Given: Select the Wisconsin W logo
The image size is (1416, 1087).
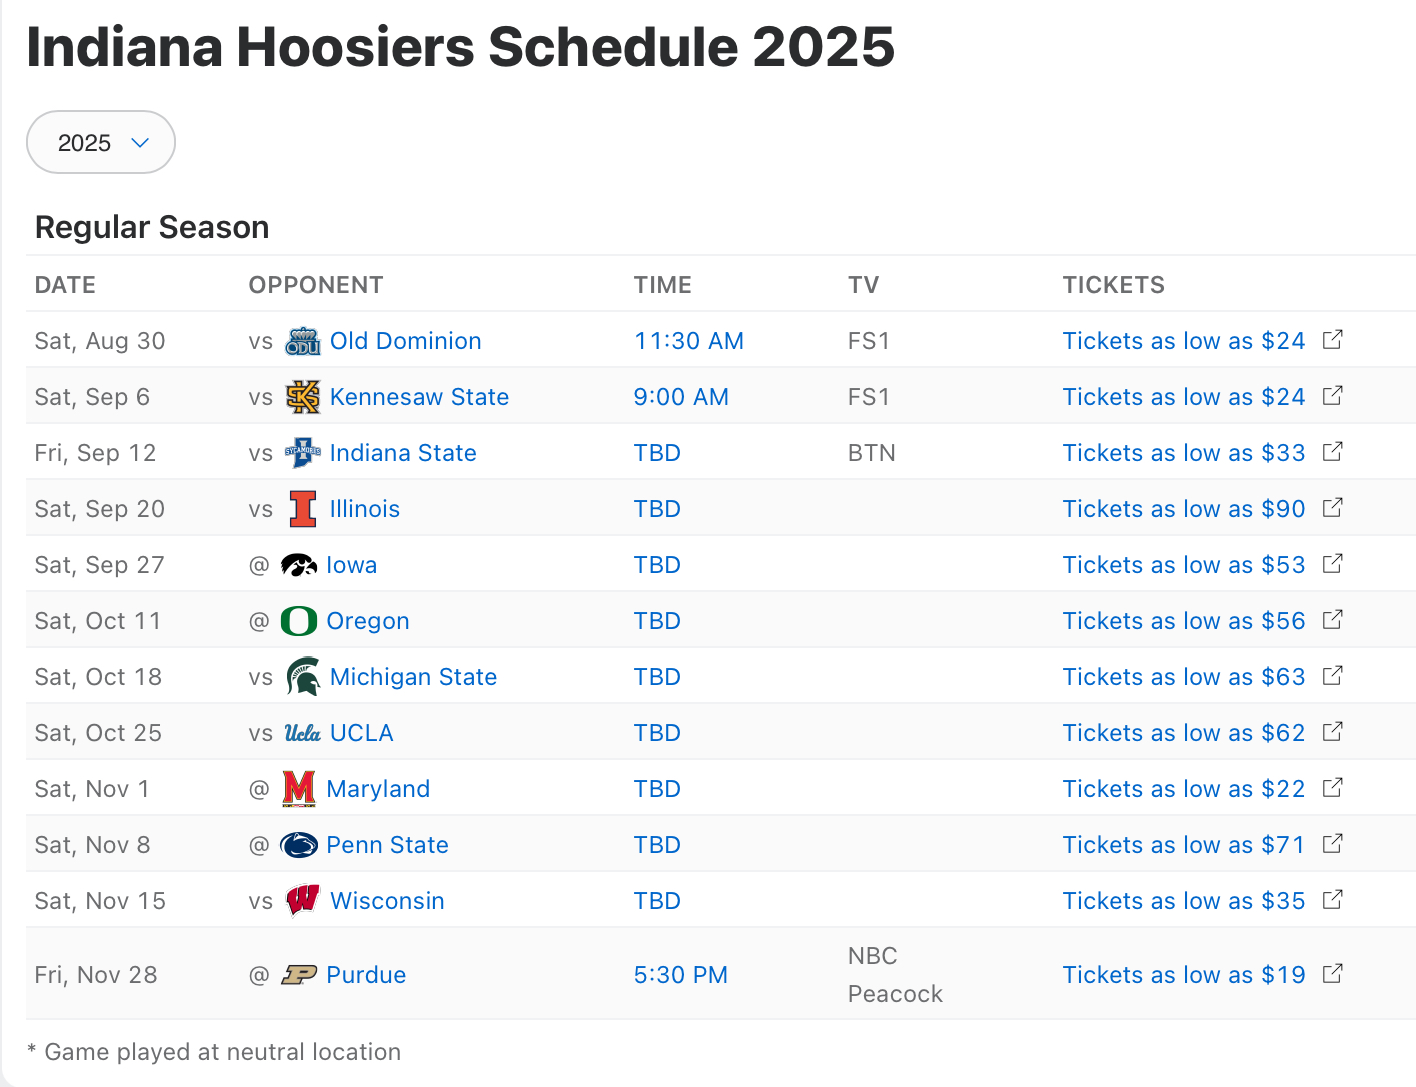Looking at the screenshot, I should tap(302, 901).
